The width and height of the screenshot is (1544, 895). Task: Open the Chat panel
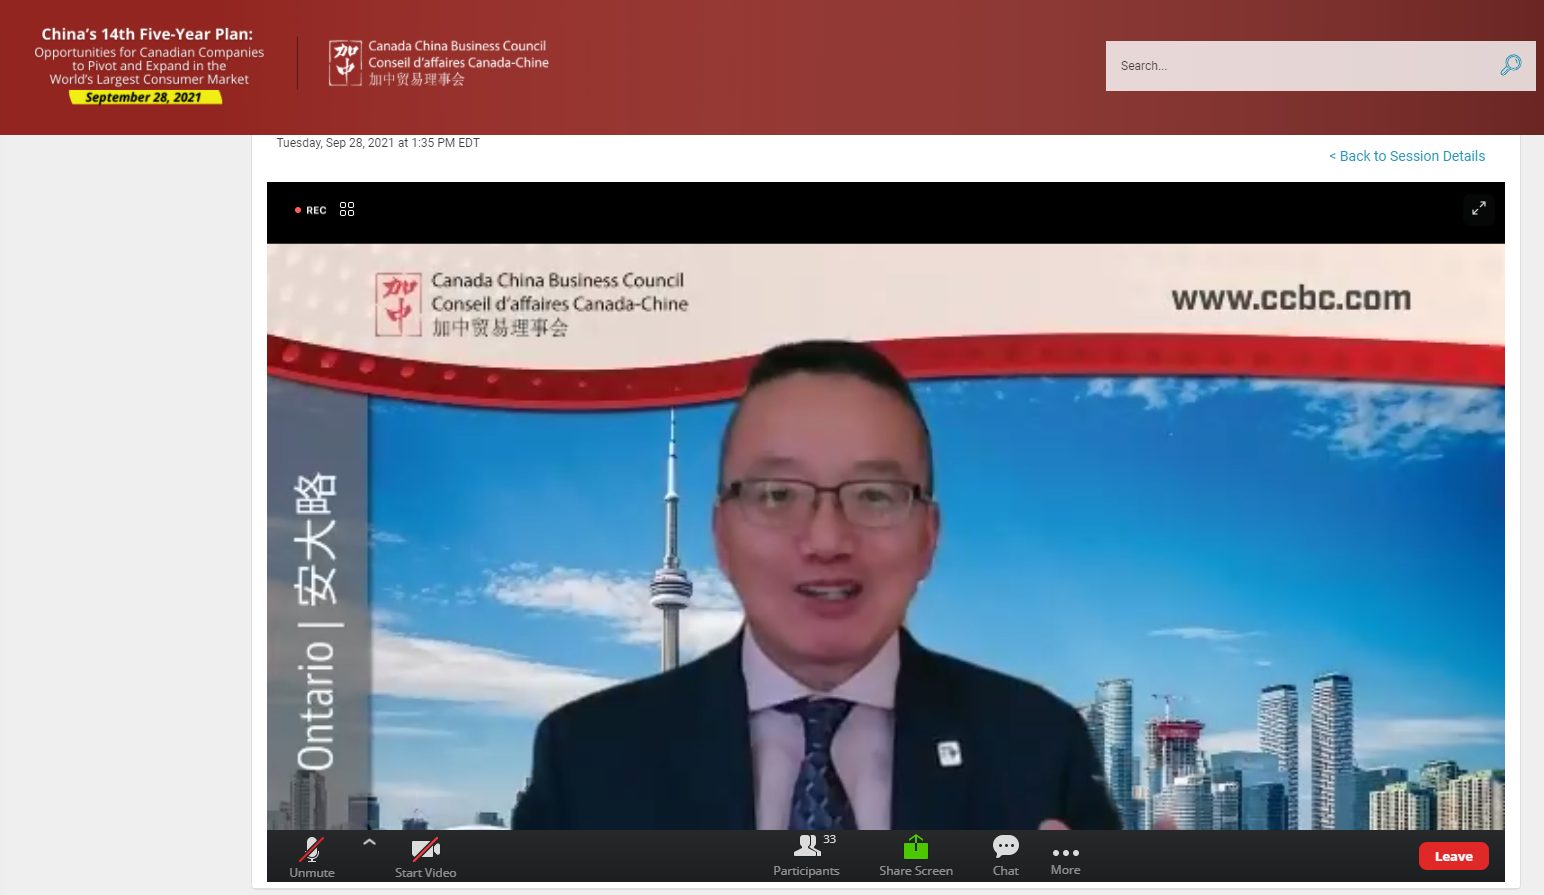[x=1005, y=855]
